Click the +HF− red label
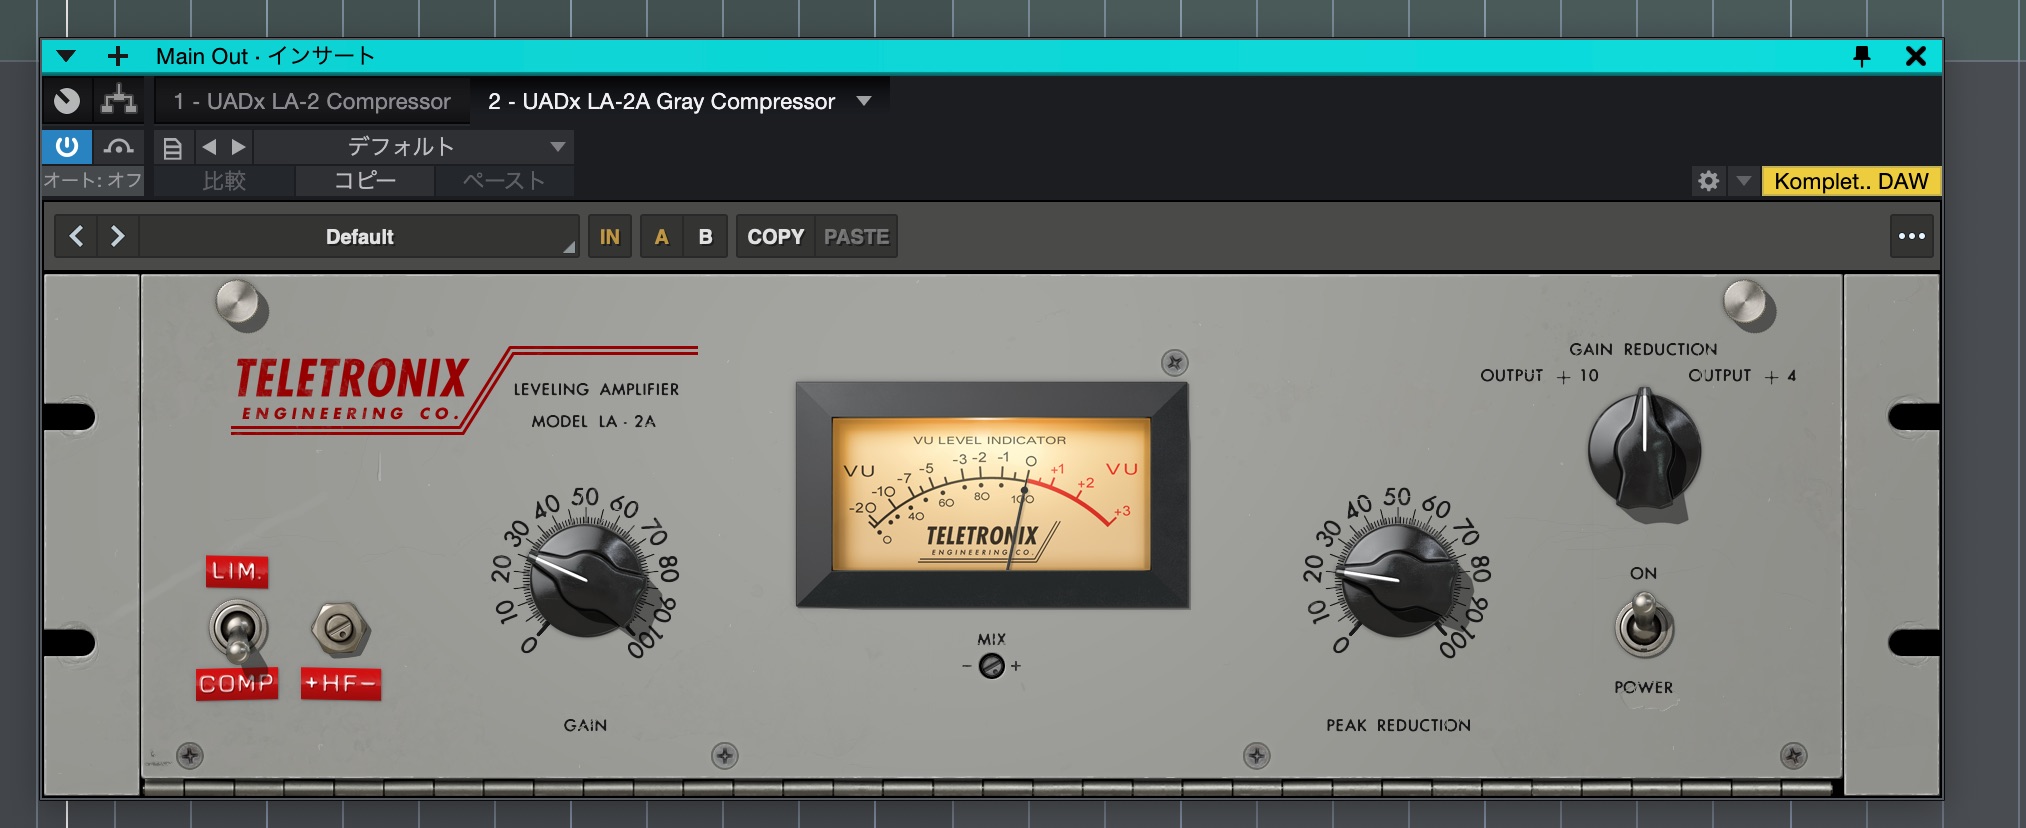2026x828 pixels. (341, 683)
